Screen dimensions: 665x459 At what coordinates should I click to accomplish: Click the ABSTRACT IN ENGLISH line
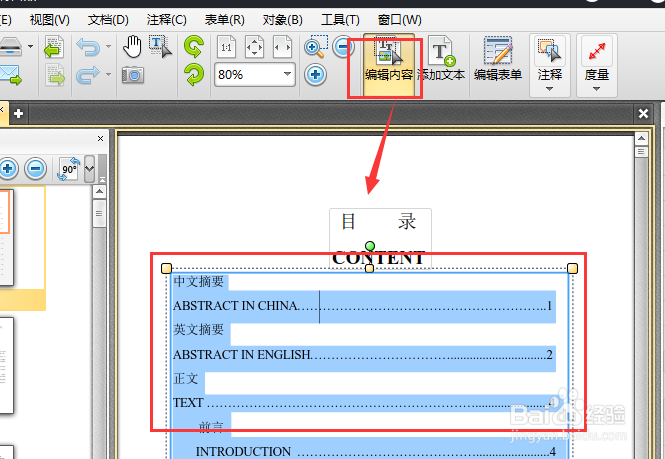[363, 354]
